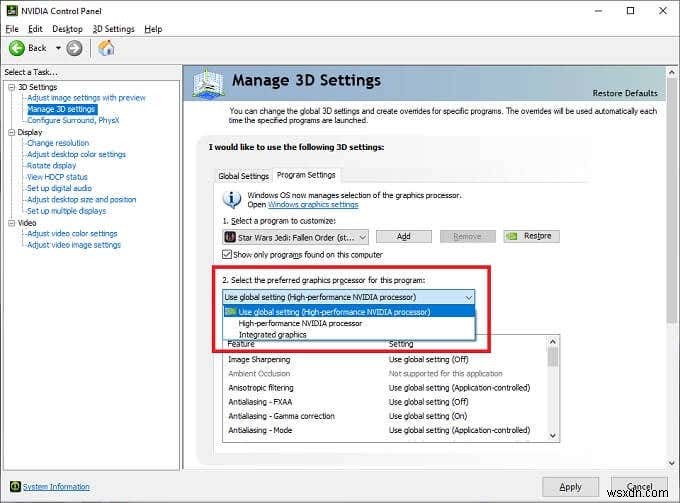
Task: Select Manage 3D settings in task tree
Action: [x=62, y=109]
